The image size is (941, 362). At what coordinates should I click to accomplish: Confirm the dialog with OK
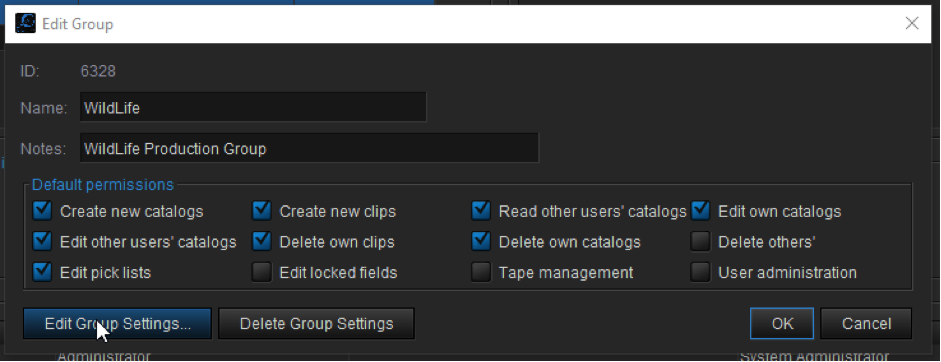click(x=782, y=324)
